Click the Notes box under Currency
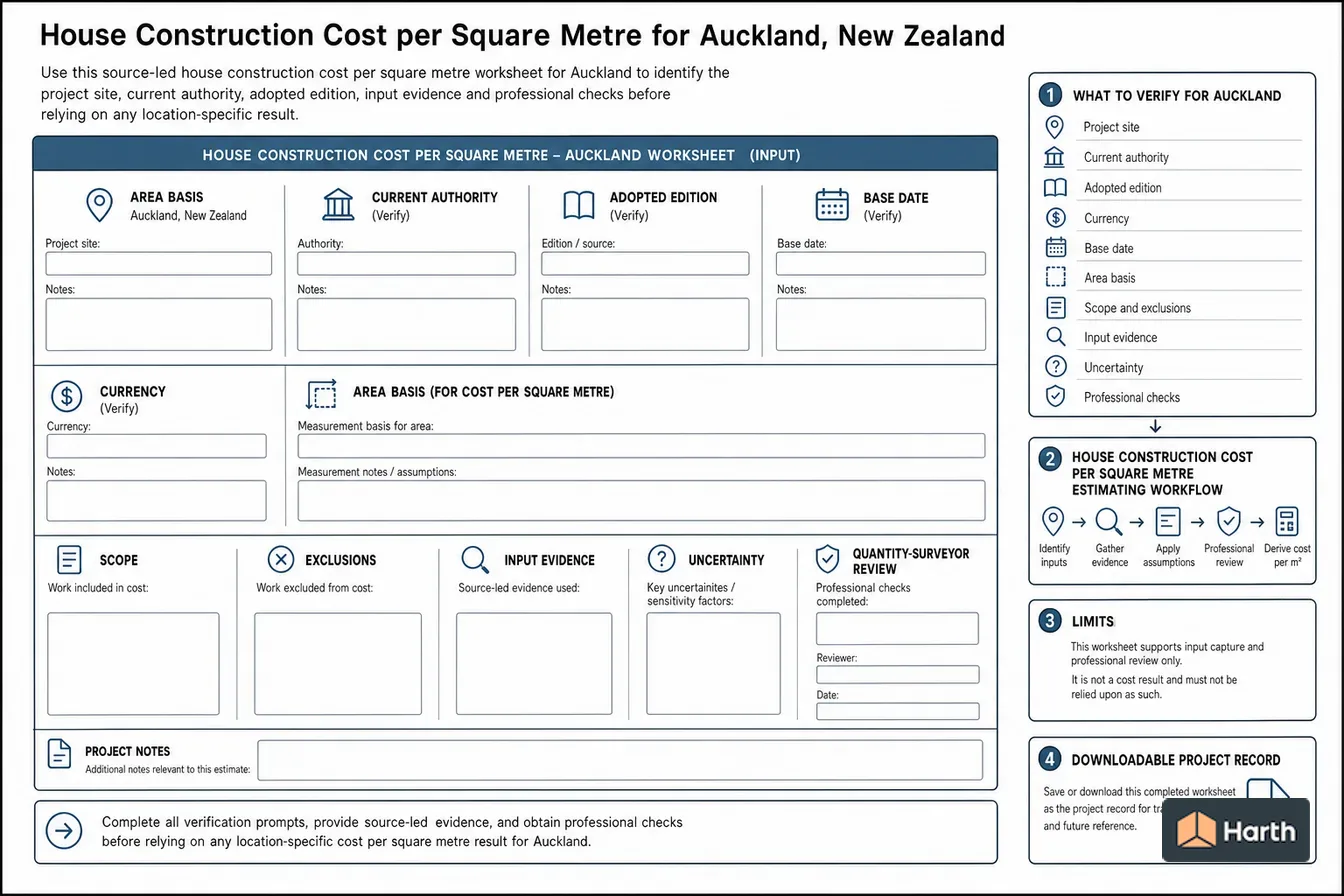The height and width of the screenshot is (896, 1344). 157,500
